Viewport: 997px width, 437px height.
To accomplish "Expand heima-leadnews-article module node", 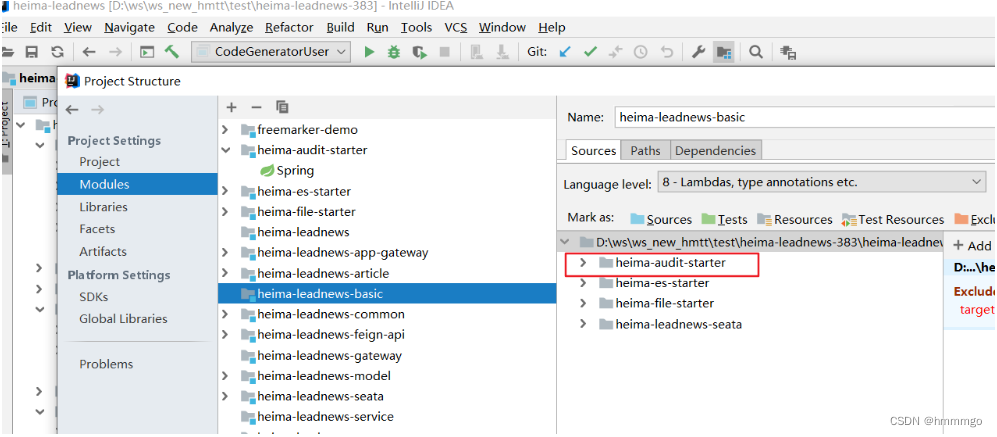I will point(226,274).
